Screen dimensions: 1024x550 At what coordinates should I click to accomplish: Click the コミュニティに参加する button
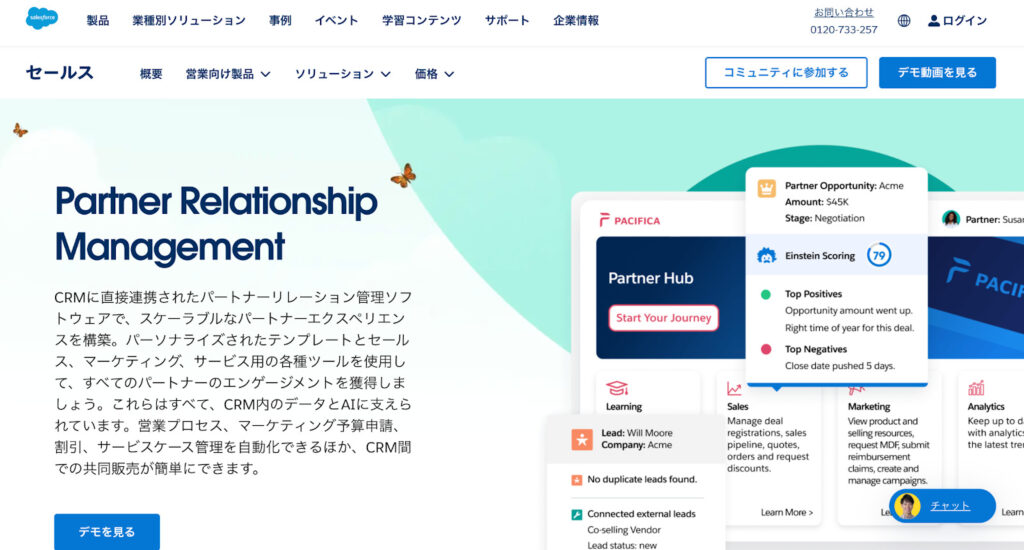(x=786, y=73)
